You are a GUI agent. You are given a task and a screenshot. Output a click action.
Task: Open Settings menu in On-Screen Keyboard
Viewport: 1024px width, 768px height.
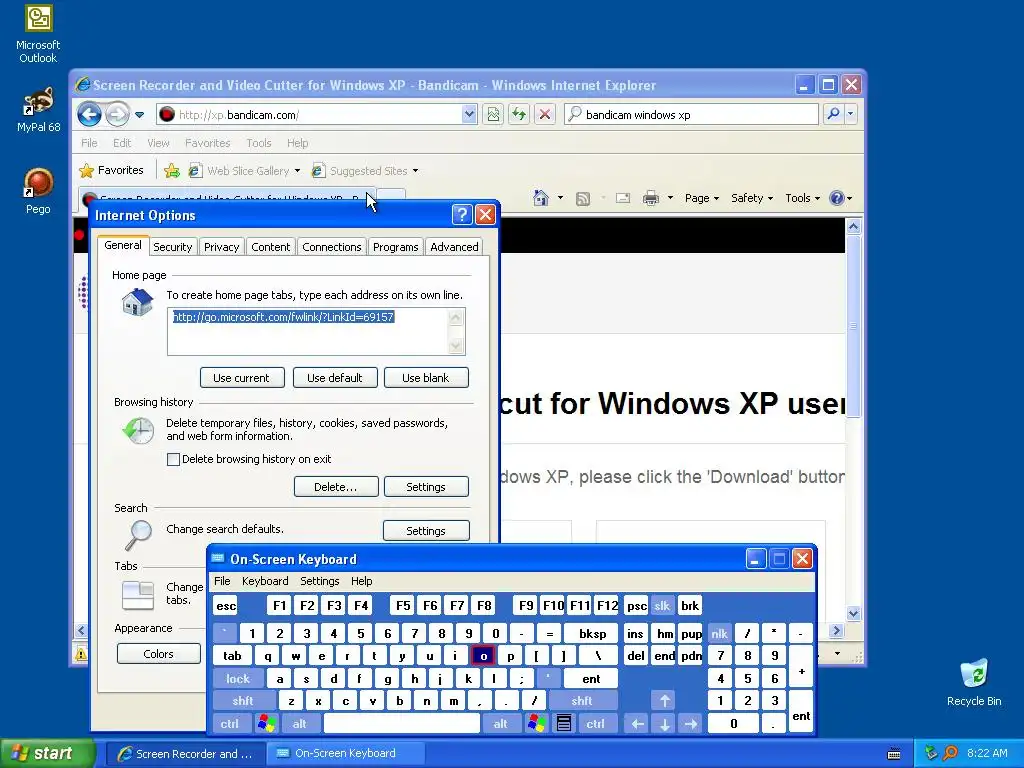(x=319, y=581)
